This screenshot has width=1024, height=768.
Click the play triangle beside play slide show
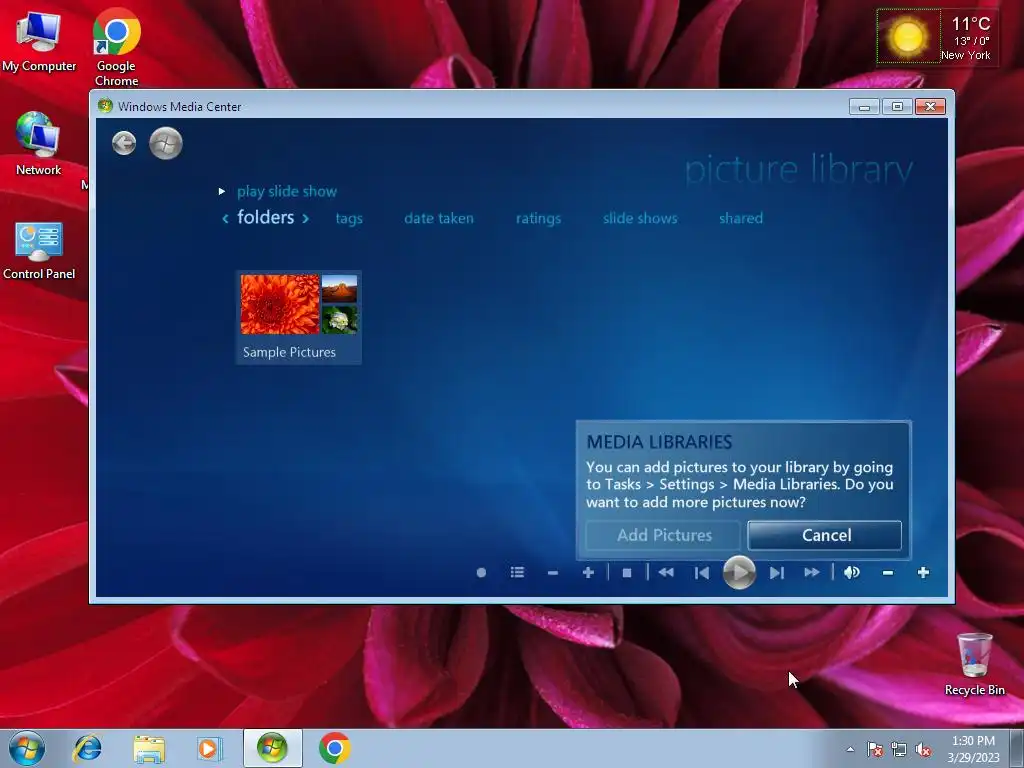(x=222, y=191)
